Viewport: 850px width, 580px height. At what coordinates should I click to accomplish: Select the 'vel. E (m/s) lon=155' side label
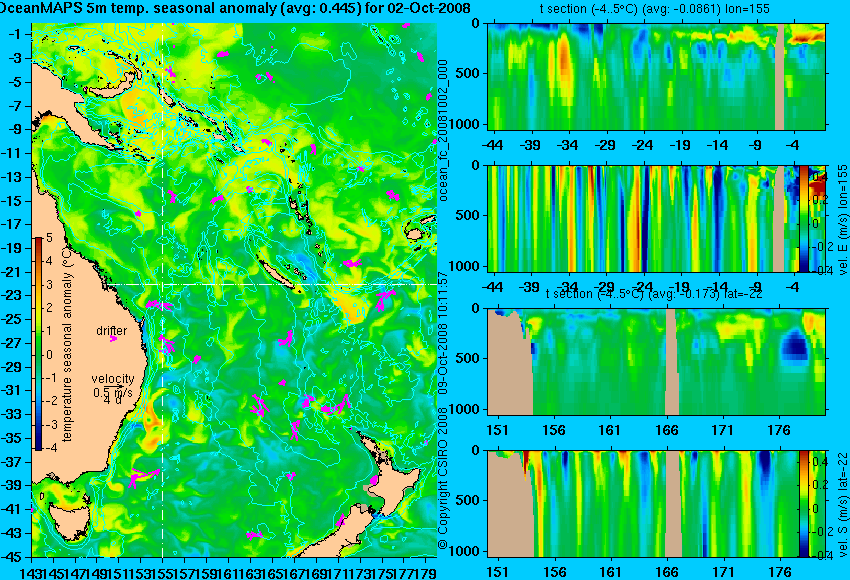pyautogui.click(x=842, y=220)
